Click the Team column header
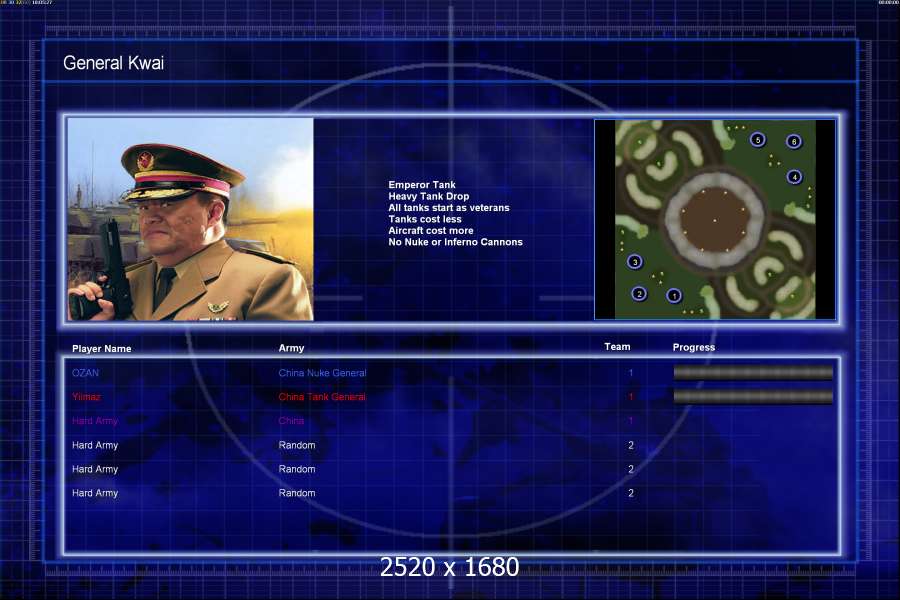Screen dimensions: 900x600 [617, 347]
